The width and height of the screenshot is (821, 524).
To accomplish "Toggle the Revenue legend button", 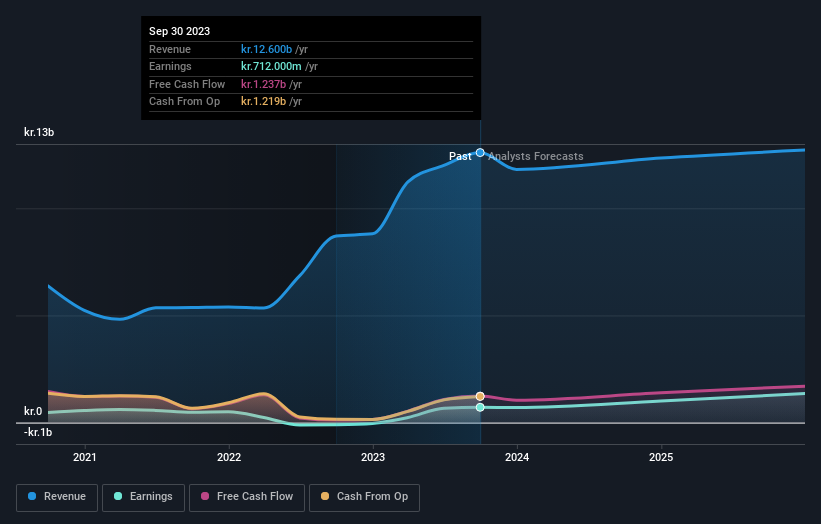I will coord(57,497).
